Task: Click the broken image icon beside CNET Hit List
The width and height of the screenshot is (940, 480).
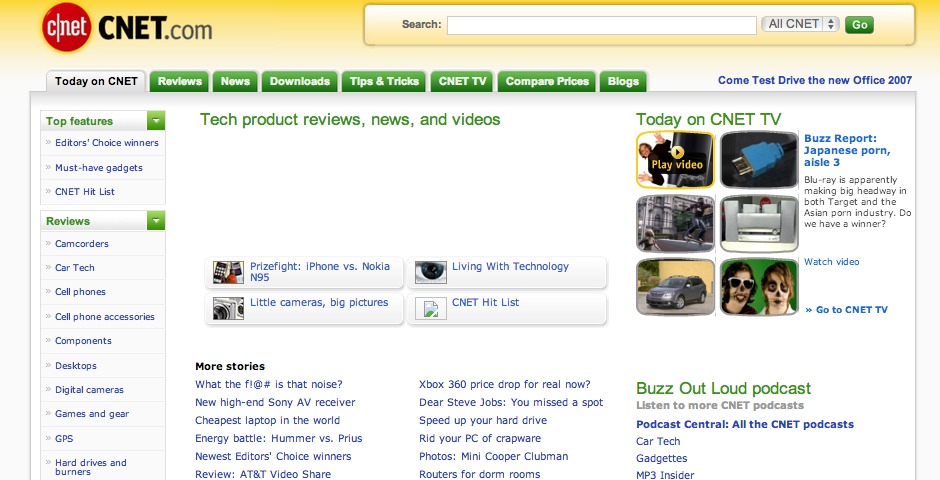Action: (430, 309)
